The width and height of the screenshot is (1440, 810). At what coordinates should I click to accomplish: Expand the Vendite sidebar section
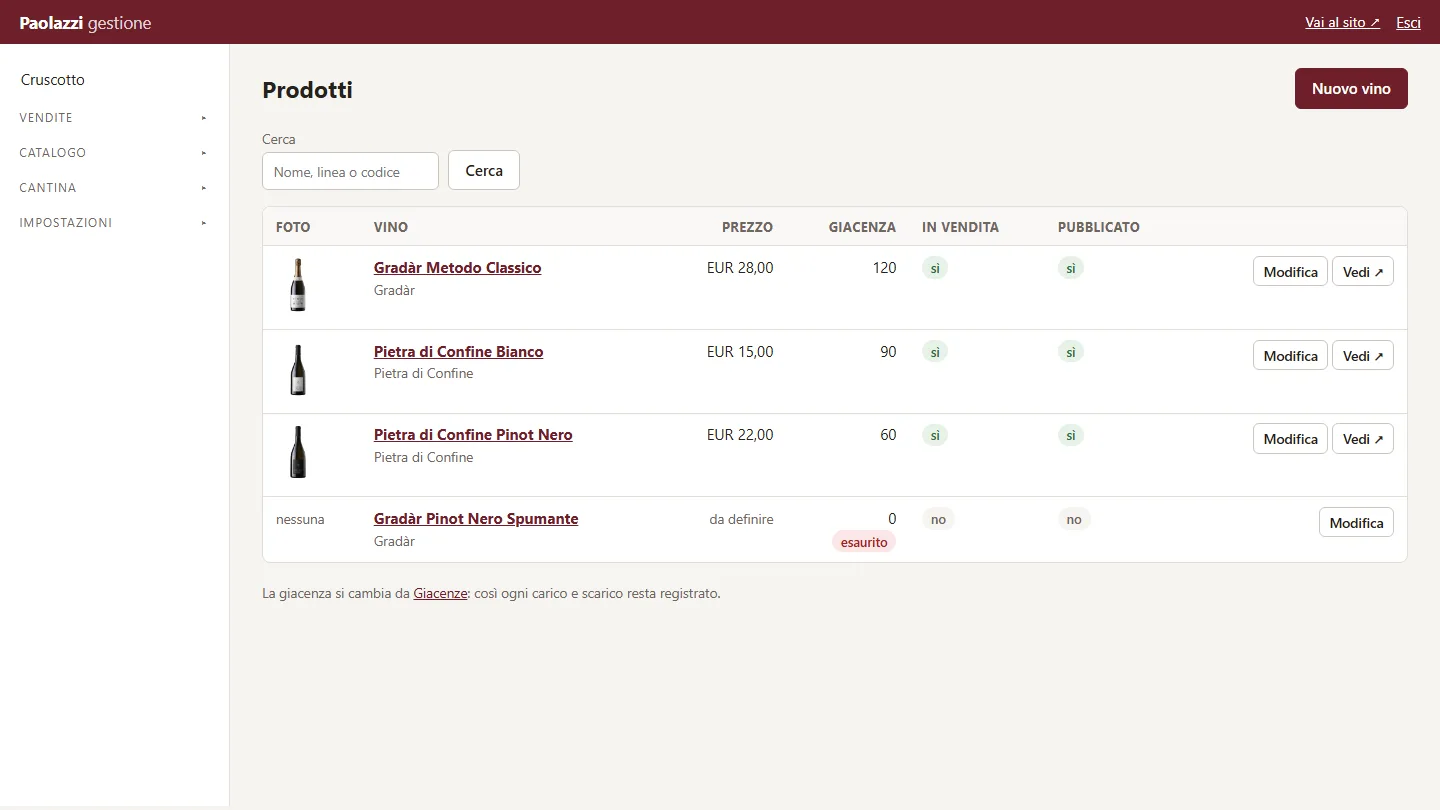[114, 118]
